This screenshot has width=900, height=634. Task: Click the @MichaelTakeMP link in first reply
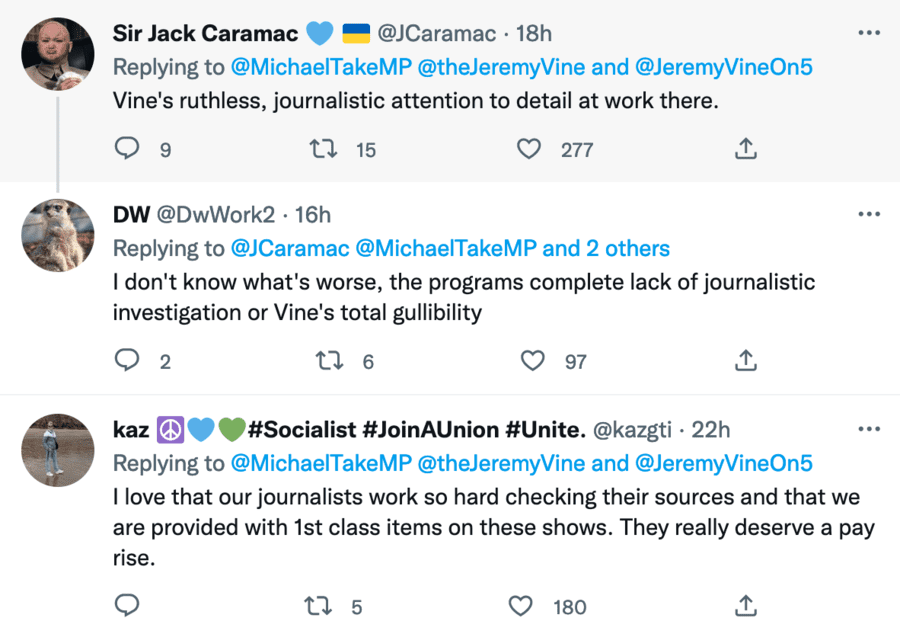pyautogui.click(x=320, y=68)
